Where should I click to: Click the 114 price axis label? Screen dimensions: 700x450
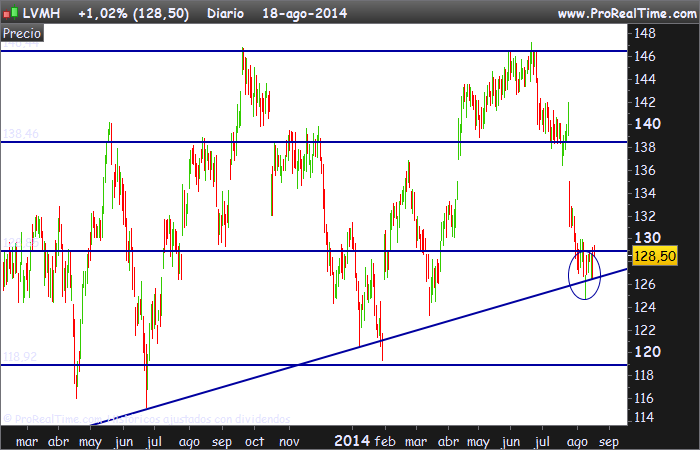[x=645, y=418]
